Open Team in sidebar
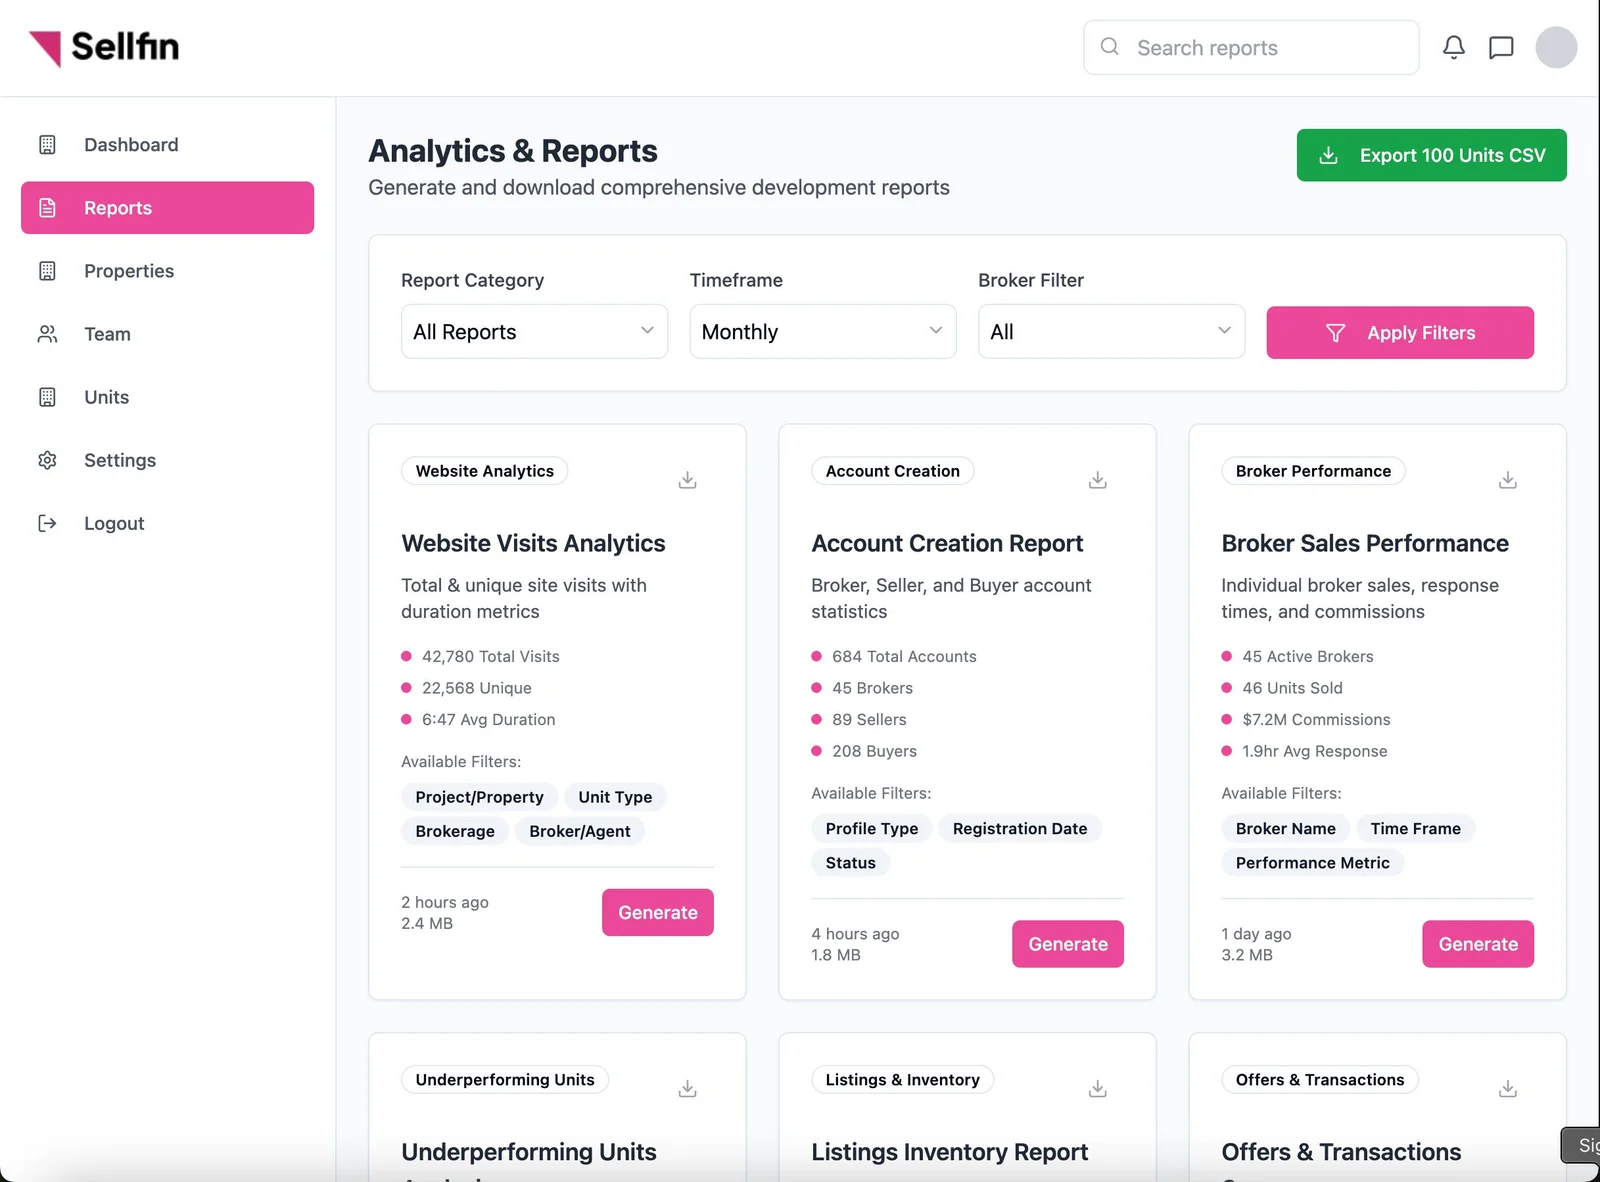This screenshot has height=1182, width=1600. 167,334
